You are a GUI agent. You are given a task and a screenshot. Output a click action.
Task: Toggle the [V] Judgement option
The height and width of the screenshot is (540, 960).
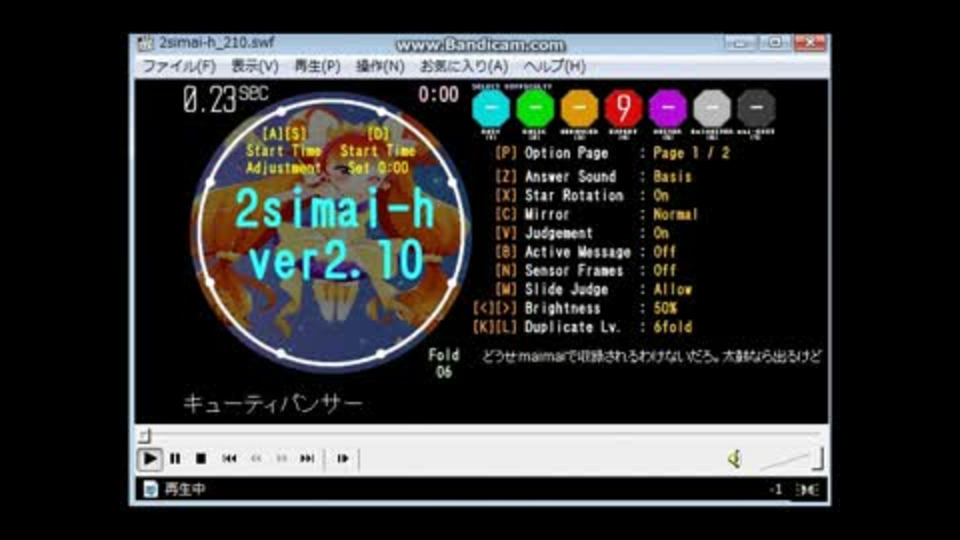click(582, 233)
